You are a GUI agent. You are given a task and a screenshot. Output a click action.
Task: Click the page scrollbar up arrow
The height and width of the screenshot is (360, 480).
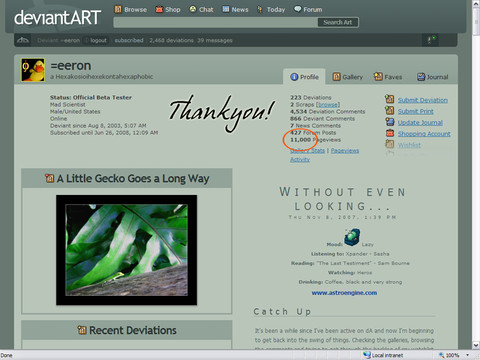tap(476, 4)
